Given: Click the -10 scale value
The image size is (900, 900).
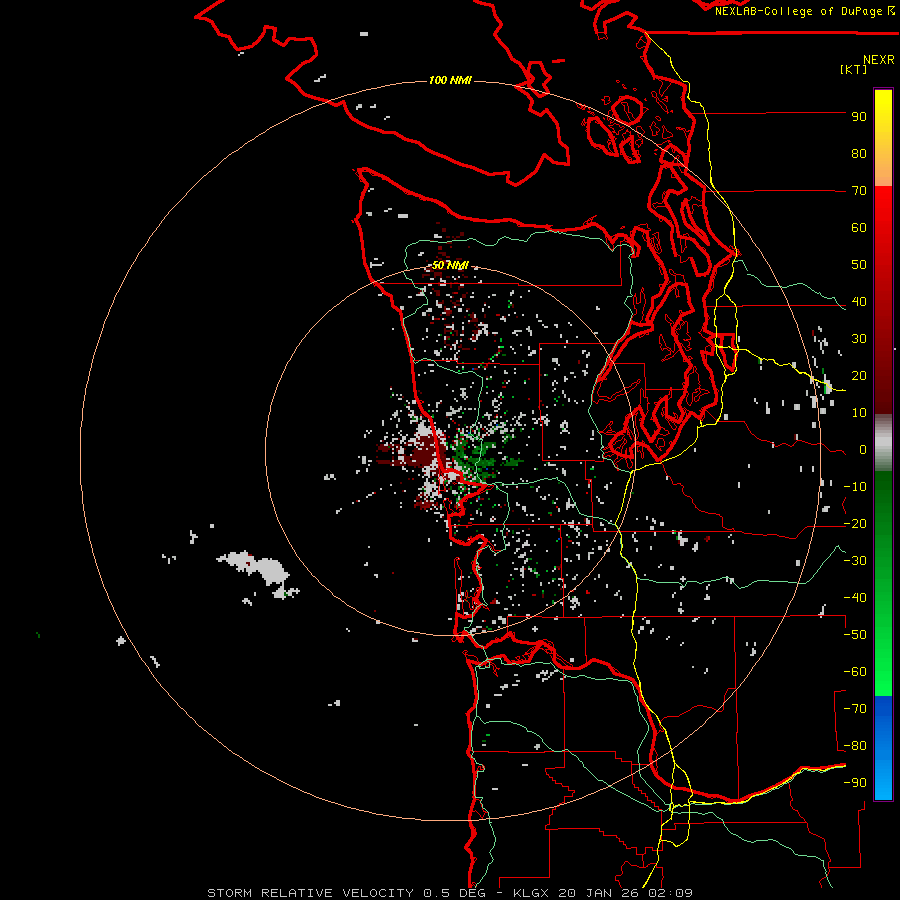Looking at the screenshot, I should click(855, 487).
